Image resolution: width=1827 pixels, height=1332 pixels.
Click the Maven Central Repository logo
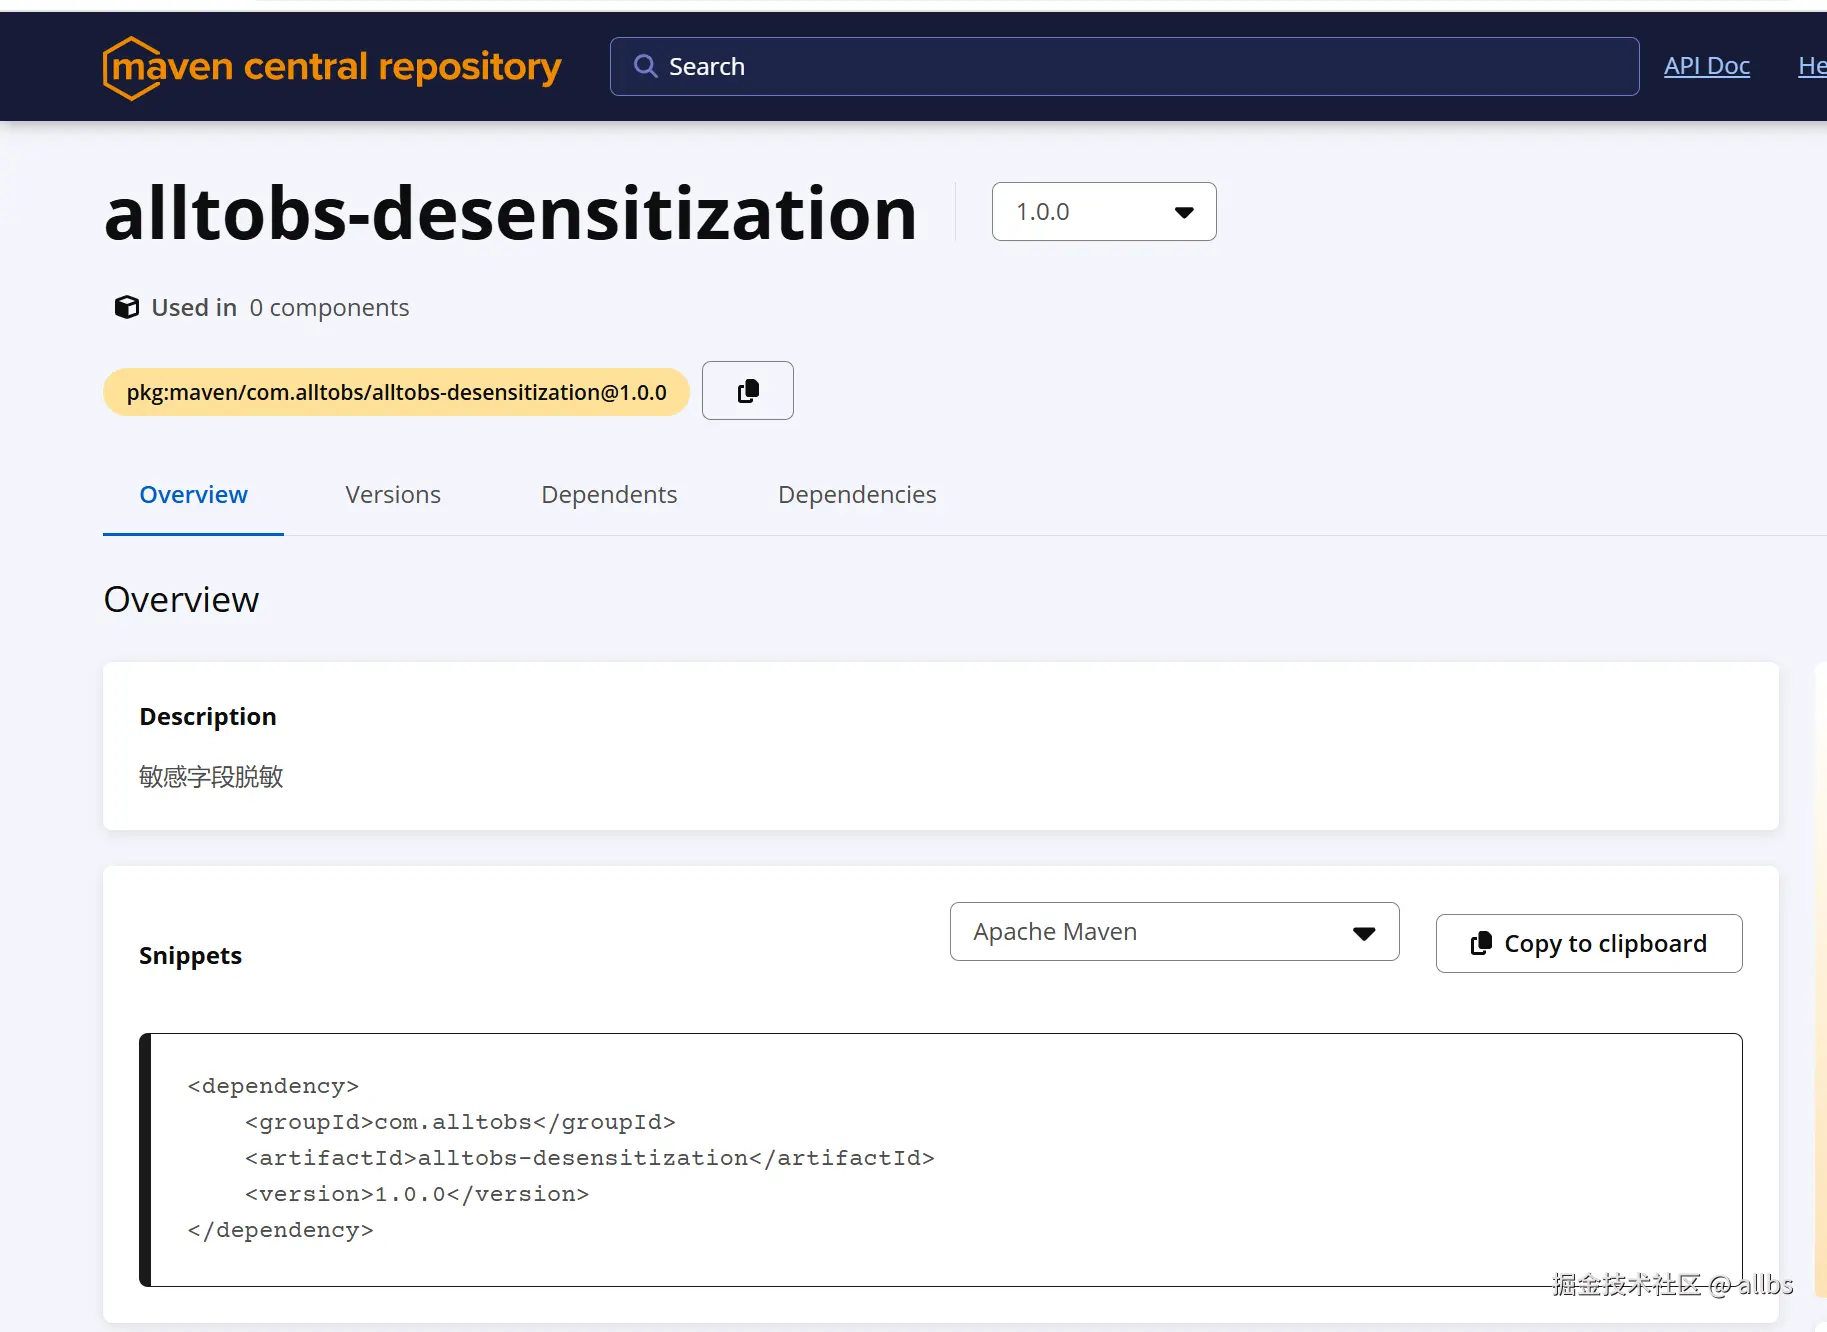(331, 67)
